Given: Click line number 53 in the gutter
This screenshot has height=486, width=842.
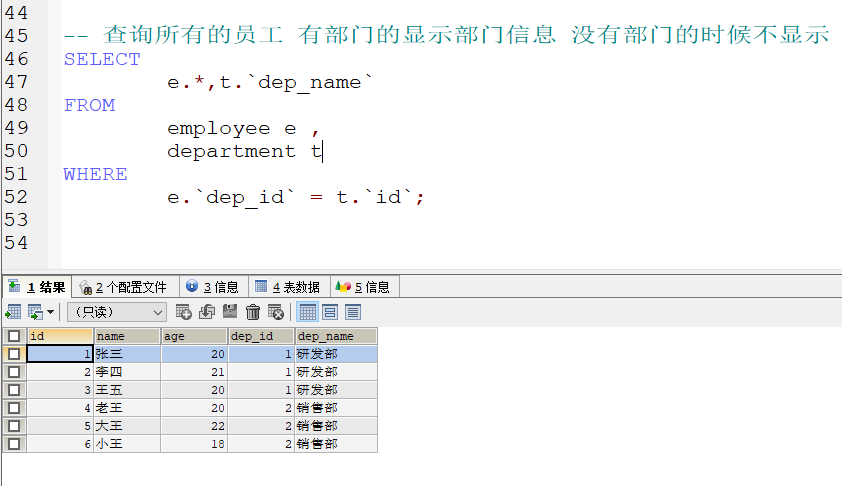Looking at the screenshot, I should (16, 220).
